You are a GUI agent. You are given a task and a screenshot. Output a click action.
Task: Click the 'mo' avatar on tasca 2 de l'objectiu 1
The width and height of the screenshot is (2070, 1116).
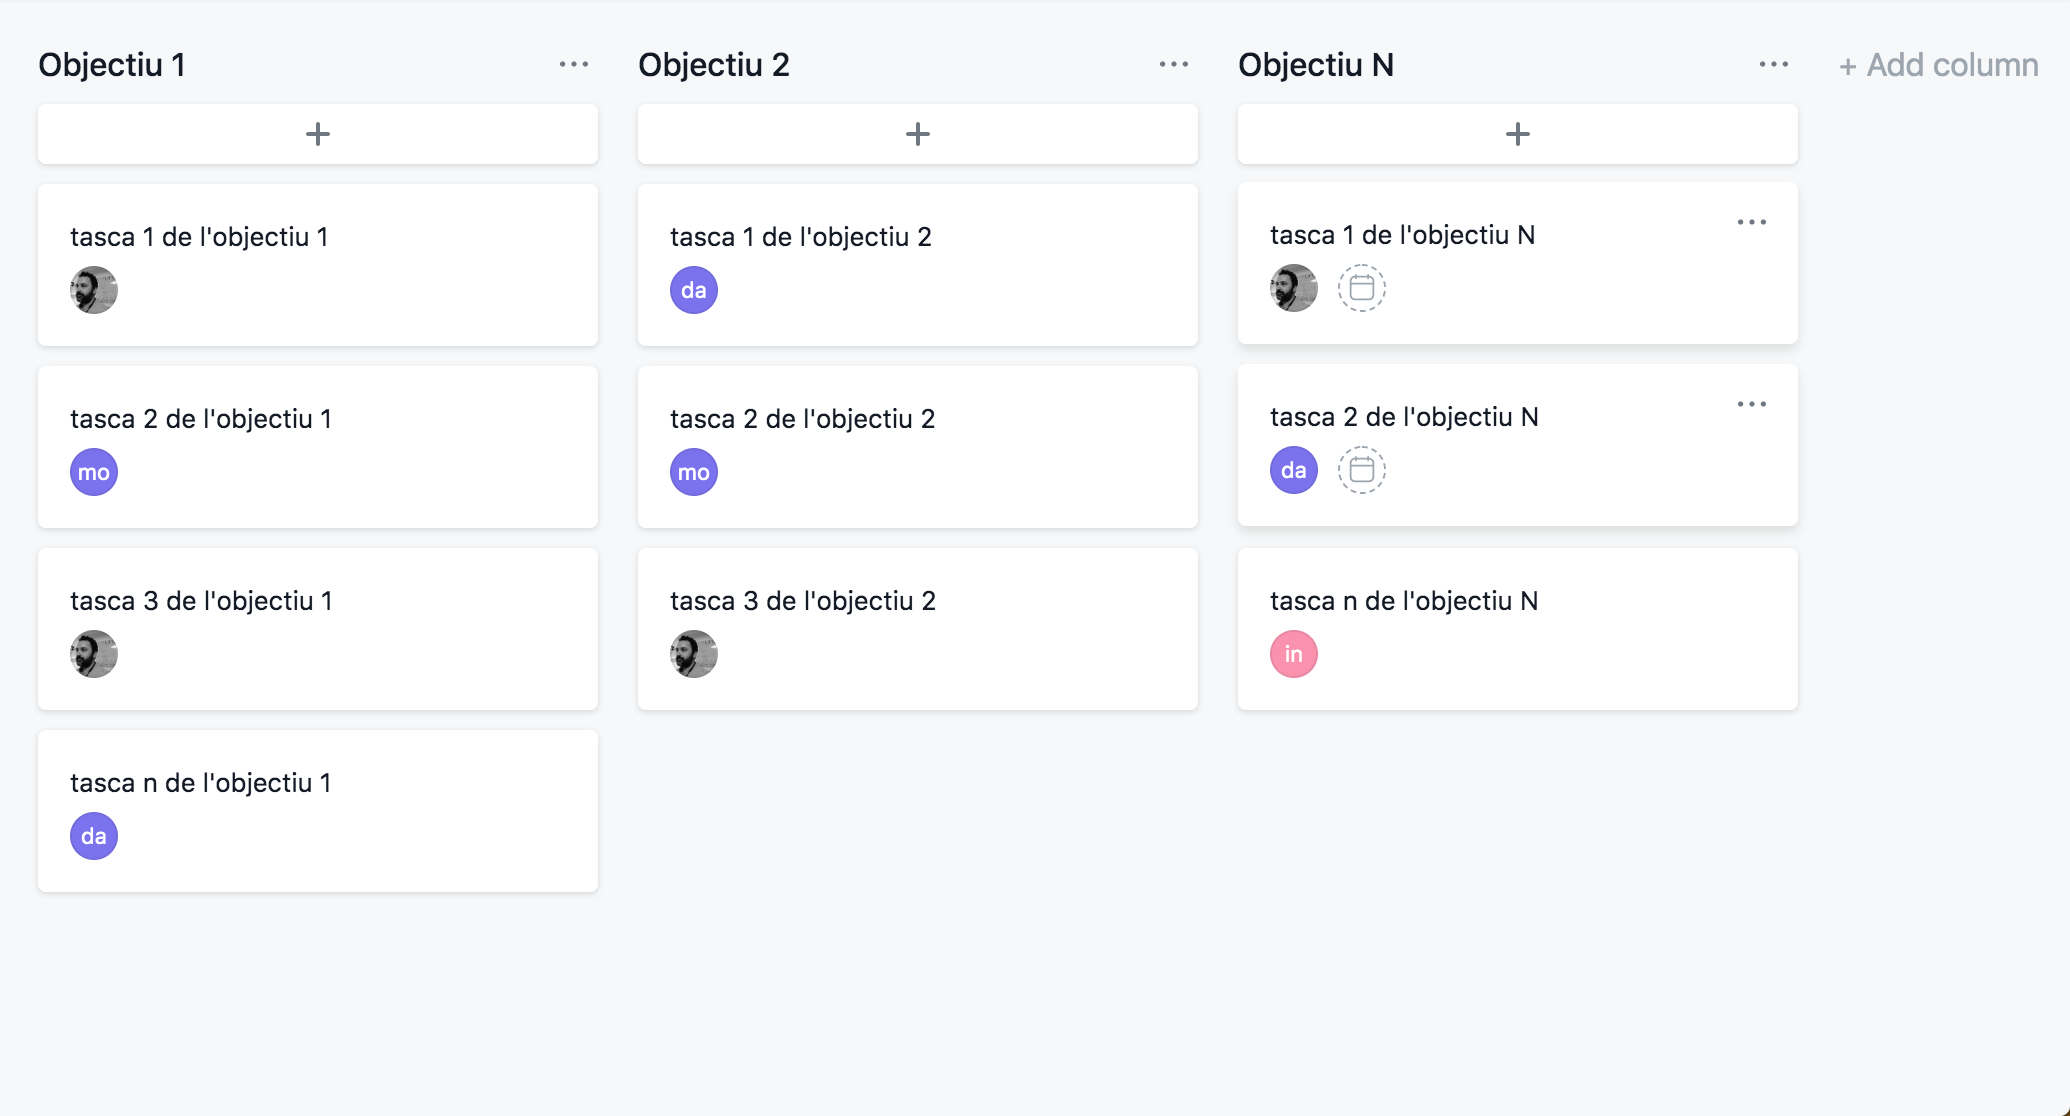(94, 472)
